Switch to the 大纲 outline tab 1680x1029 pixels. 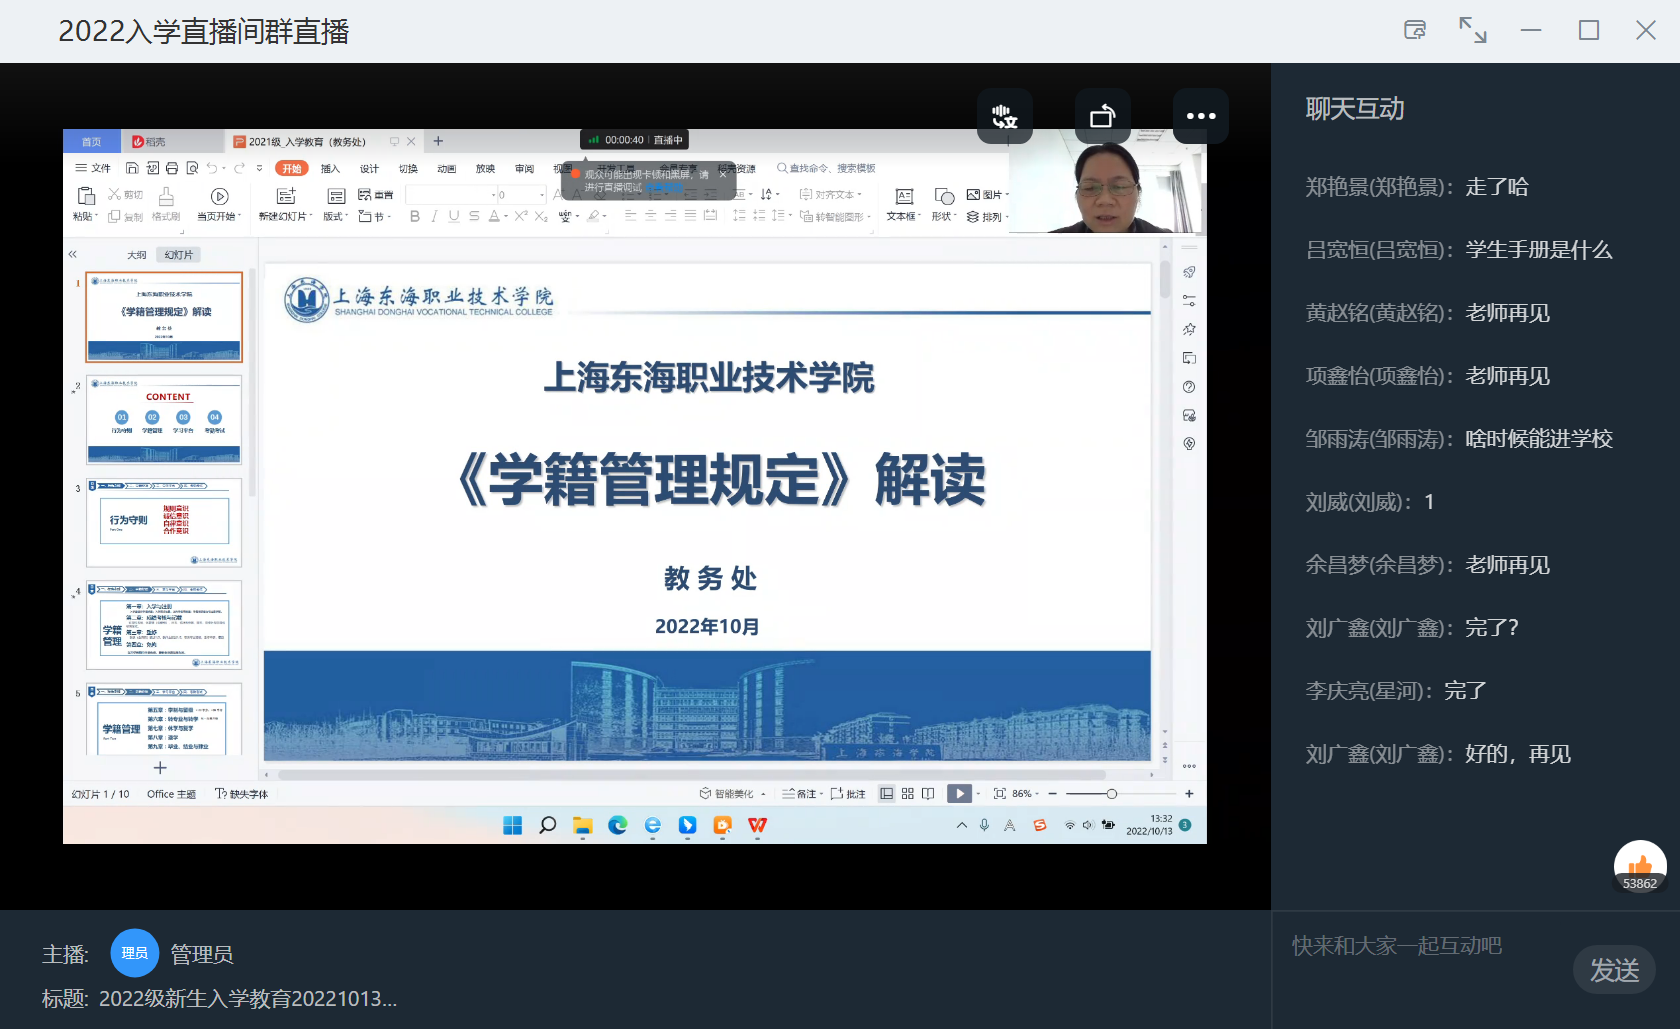(x=137, y=255)
